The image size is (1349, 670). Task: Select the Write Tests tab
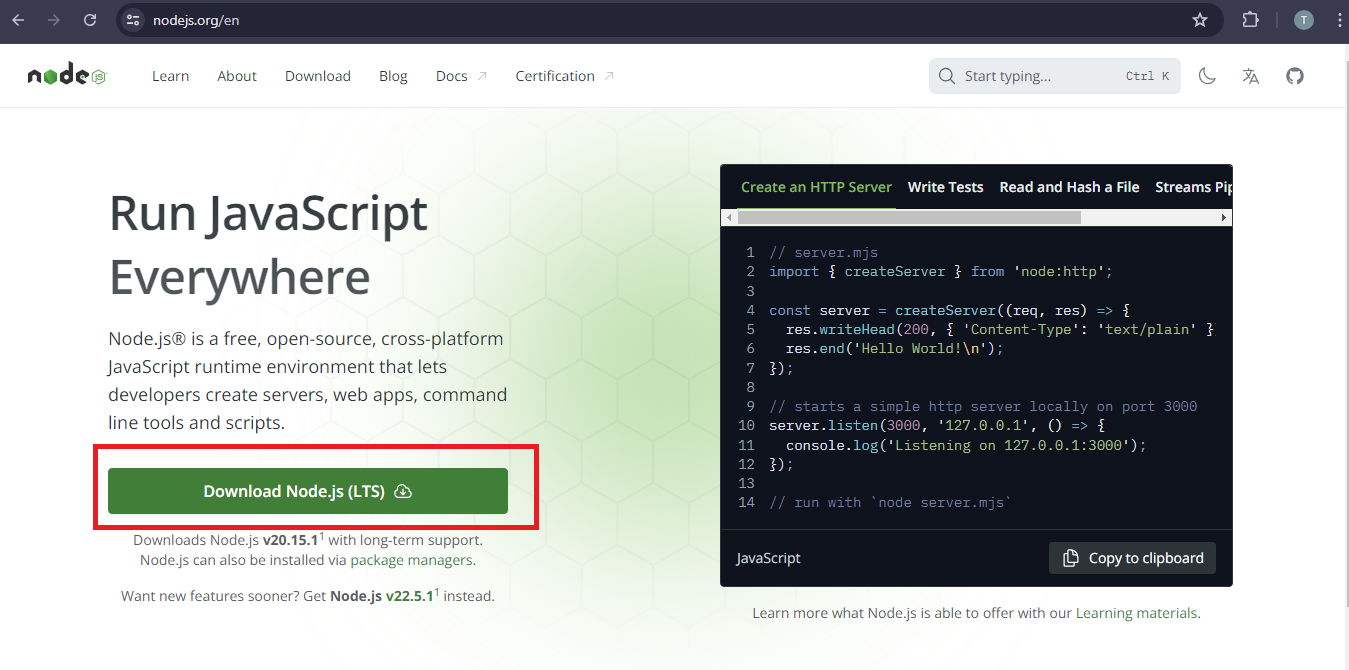[946, 187]
